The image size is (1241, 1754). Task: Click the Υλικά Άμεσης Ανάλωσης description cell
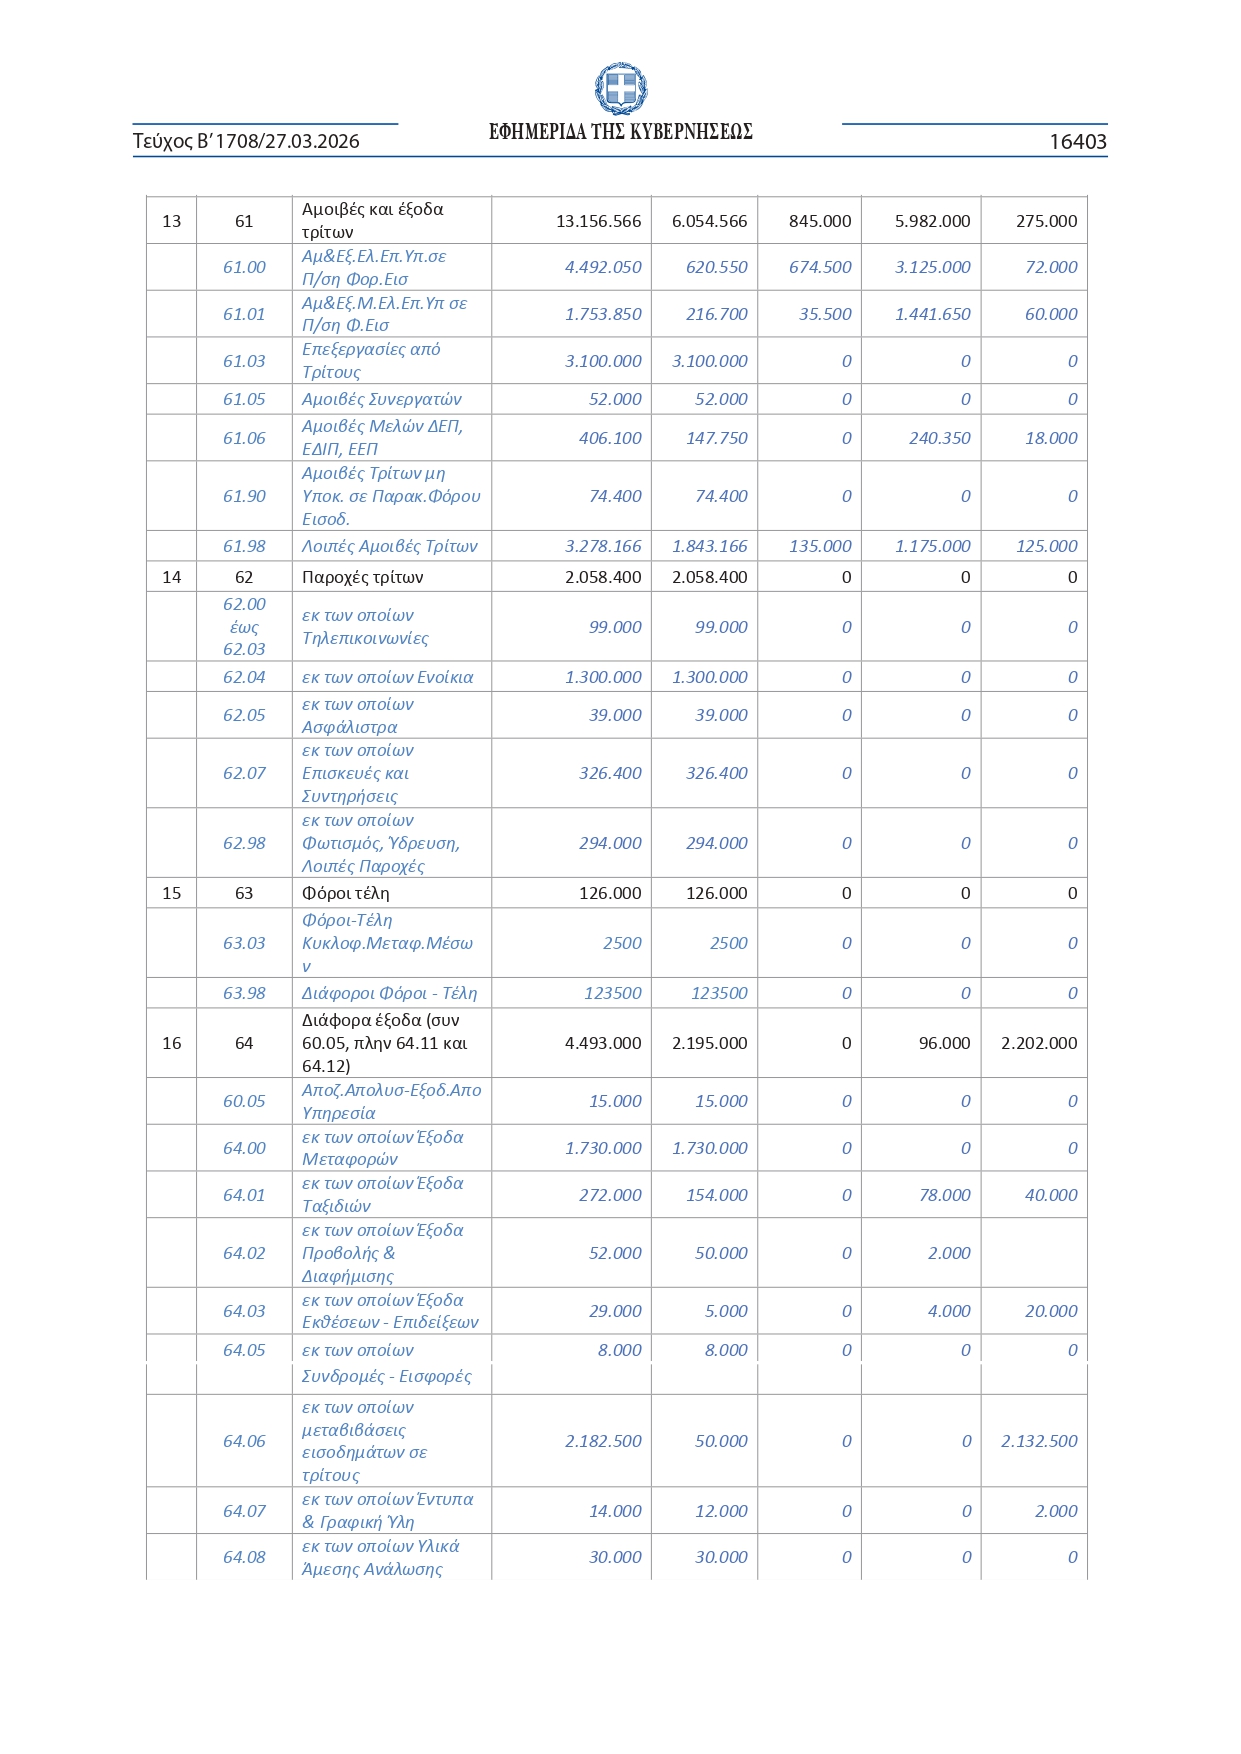[380, 1557]
